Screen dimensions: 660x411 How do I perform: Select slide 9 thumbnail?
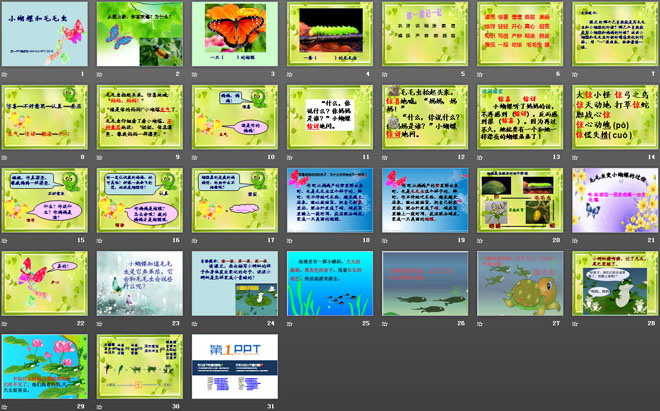pyautogui.click(x=140, y=117)
